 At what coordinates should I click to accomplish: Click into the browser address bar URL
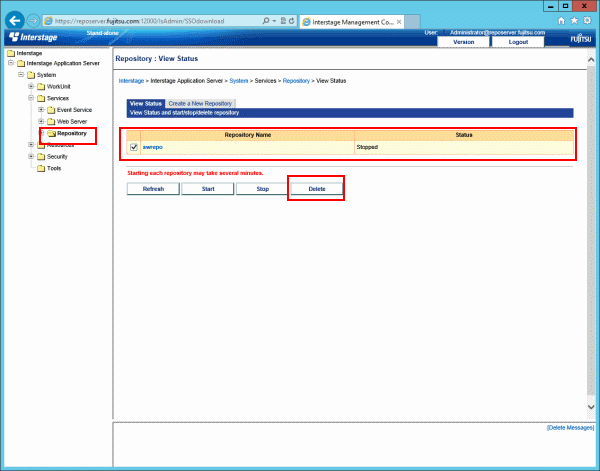click(x=140, y=21)
